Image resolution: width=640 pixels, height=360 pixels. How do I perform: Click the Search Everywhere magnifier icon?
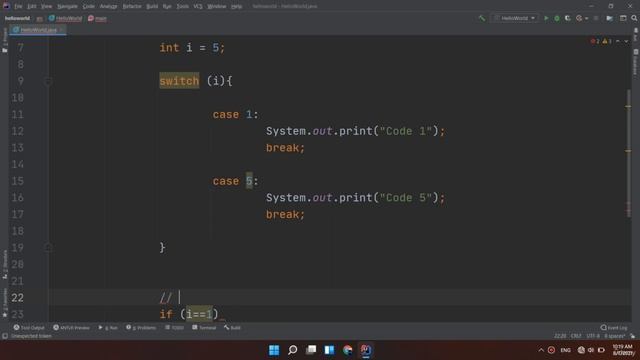click(x=634, y=18)
